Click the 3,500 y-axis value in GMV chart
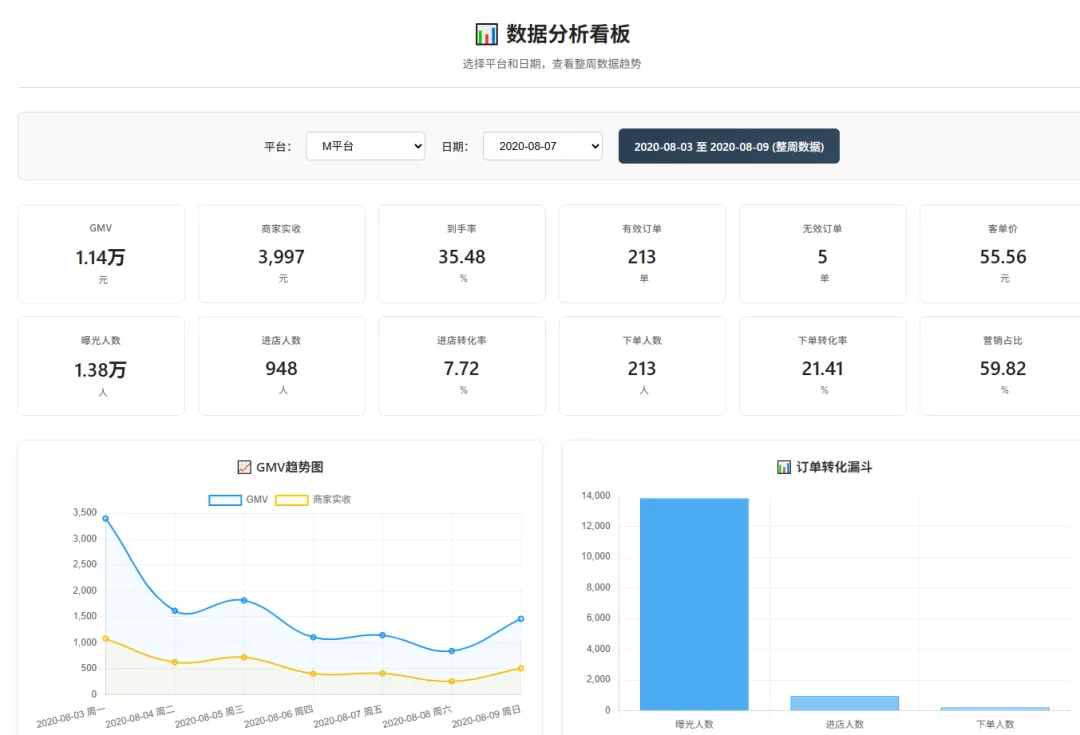 (x=85, y=513)
